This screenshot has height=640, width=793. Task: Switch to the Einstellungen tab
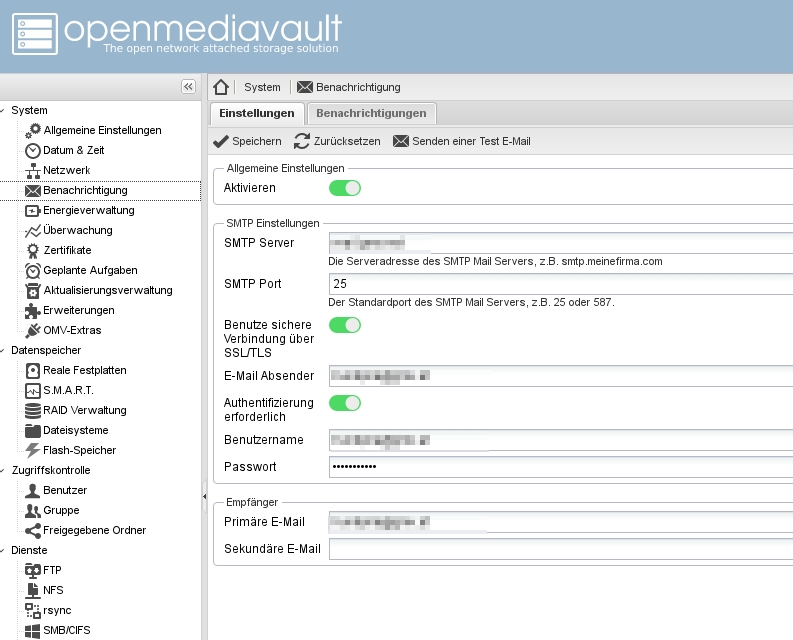(257, 113)
